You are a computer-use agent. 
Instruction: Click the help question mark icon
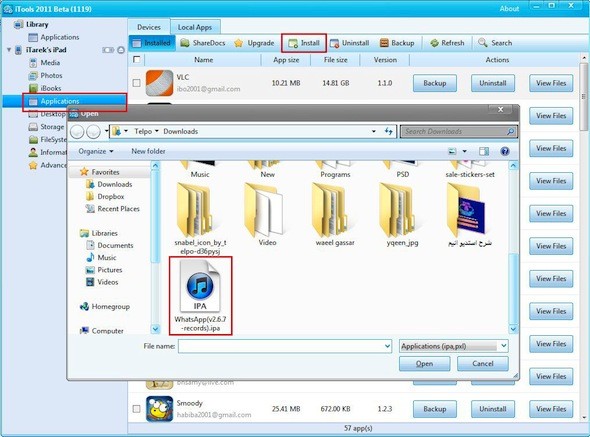tap(505, 151)
